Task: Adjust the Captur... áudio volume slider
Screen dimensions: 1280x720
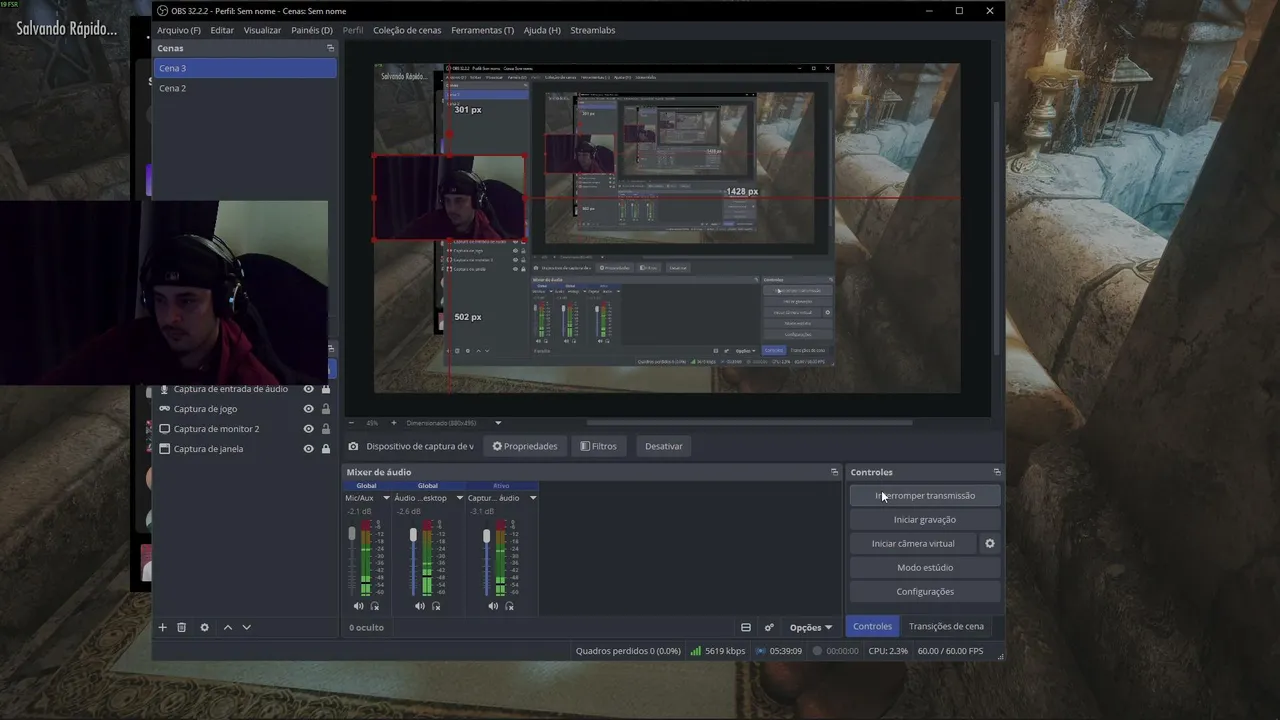Action: pyautogui.click(x=486, y=535)
